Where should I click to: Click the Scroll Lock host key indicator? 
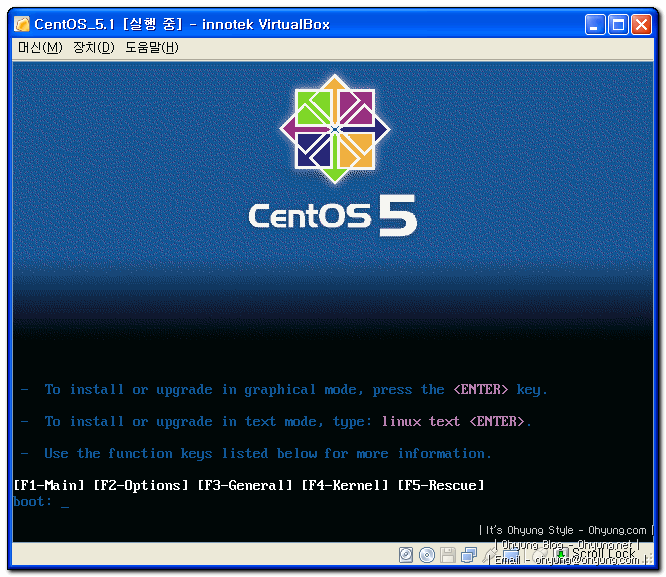tap(604, 553)
